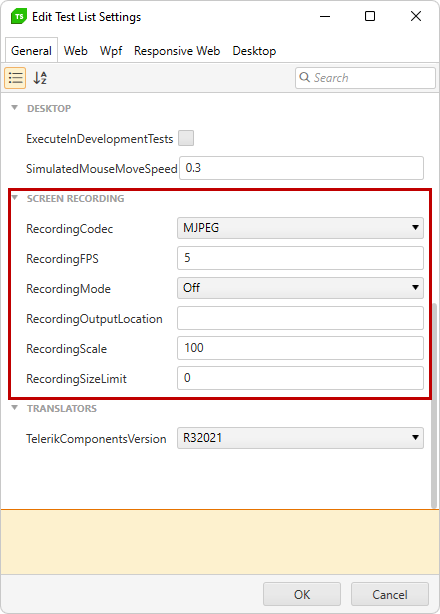Click the Test Studio app icon
Viewport: 440px width, 614px height.
pyautogui.click(x=19, y=17)
